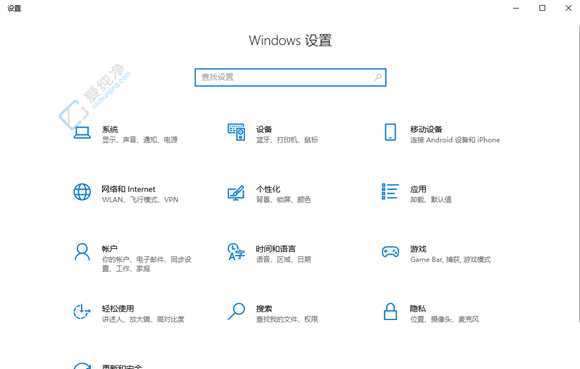Screen dimensions: 580x369
Task: Click the 讲述人、放大镜、高对比度 description
Action: 143,319
